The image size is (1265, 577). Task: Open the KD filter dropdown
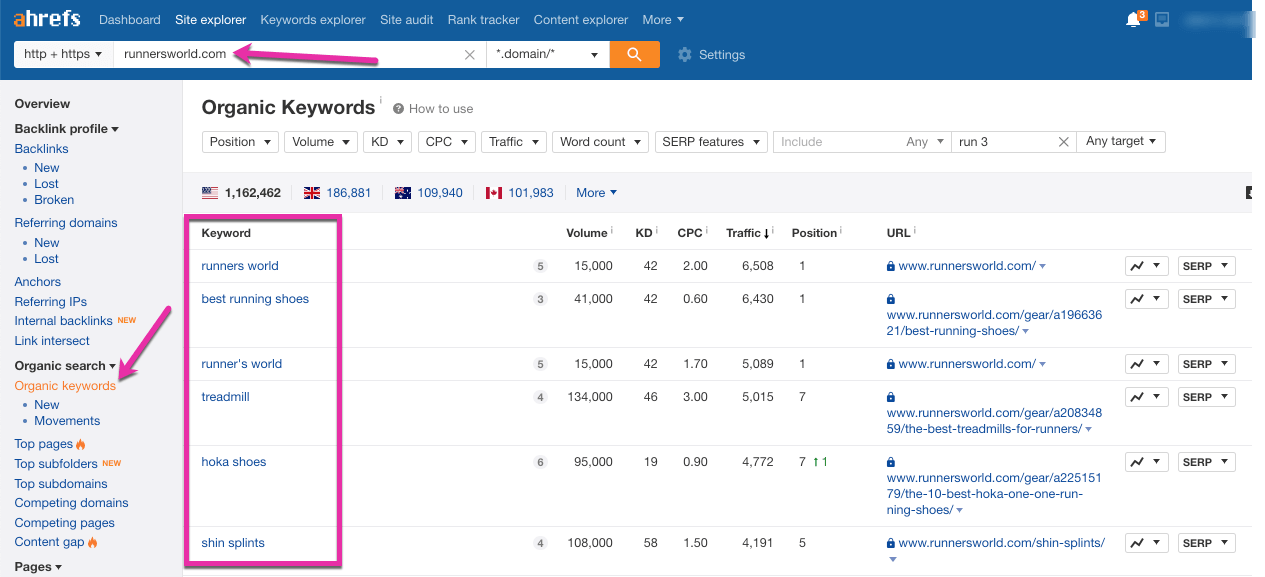[387, 142]
